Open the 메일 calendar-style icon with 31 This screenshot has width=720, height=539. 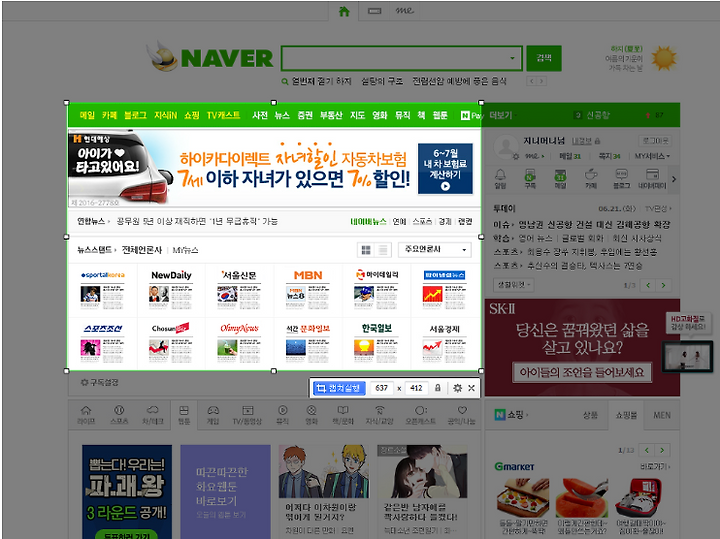point(560,179)
